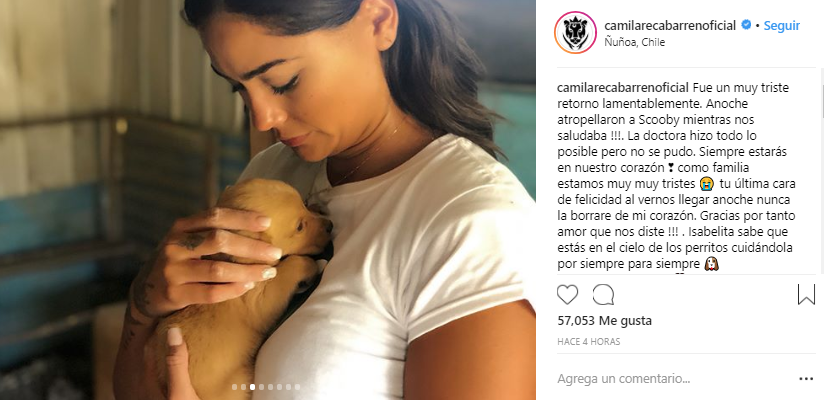Click the dog emoji ending the caption

click(x=712, y=264)
